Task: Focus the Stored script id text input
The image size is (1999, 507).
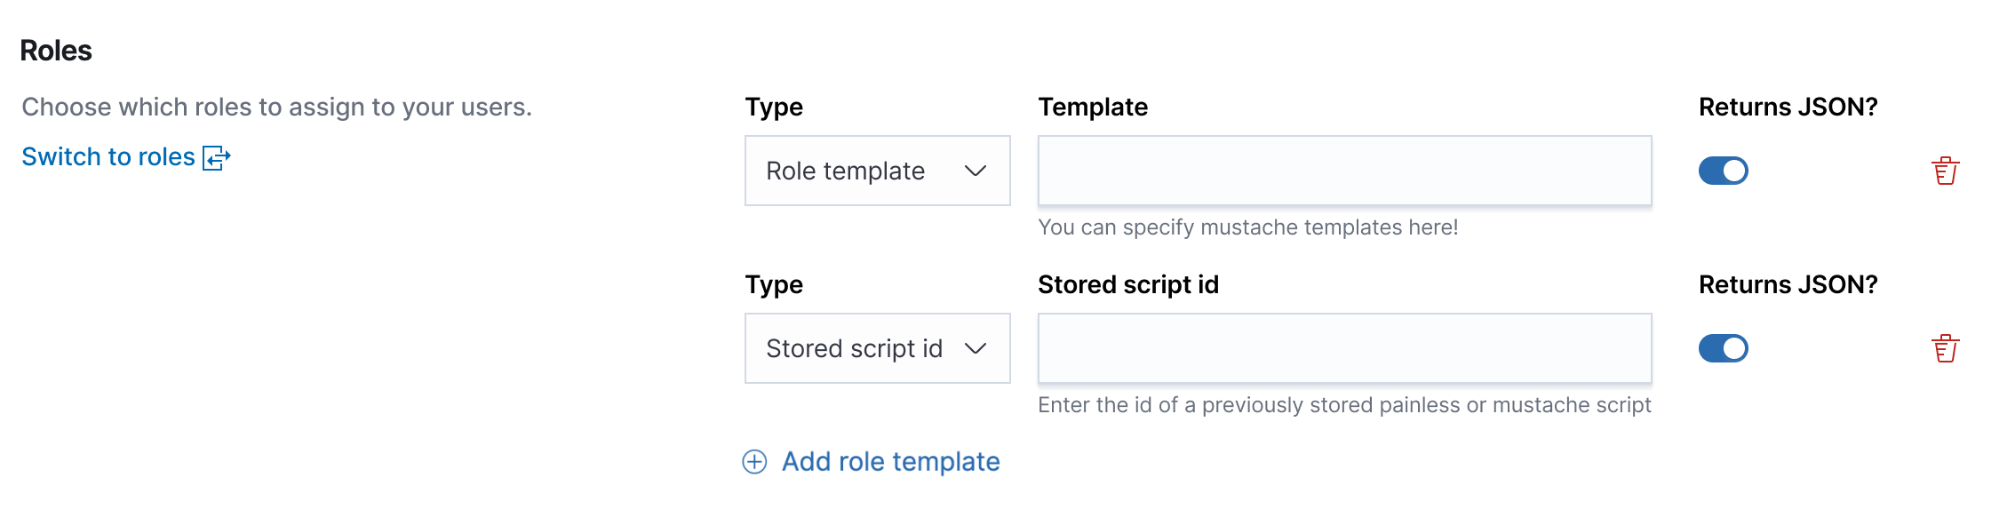Action: click(1344, 348)
